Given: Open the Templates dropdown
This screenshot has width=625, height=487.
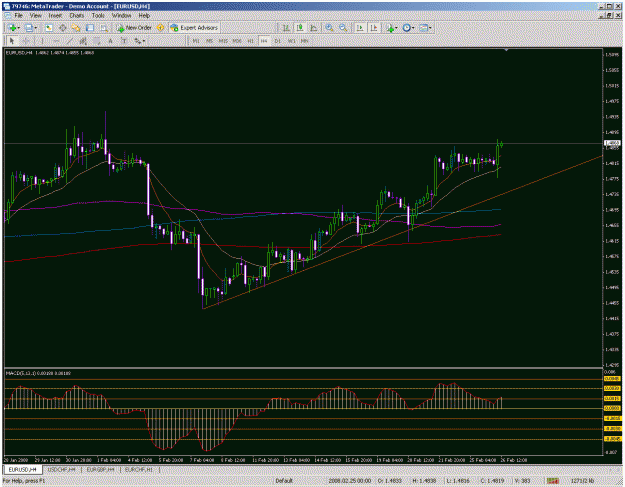Looking at the screenshot, I should [x=425, y=27].
